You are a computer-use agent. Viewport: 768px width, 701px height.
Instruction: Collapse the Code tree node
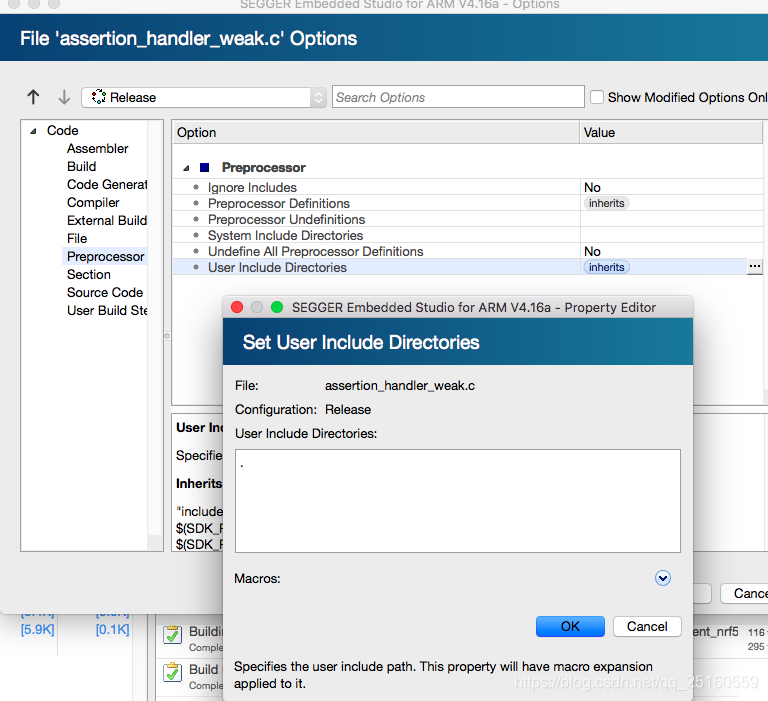click(33, 131)
